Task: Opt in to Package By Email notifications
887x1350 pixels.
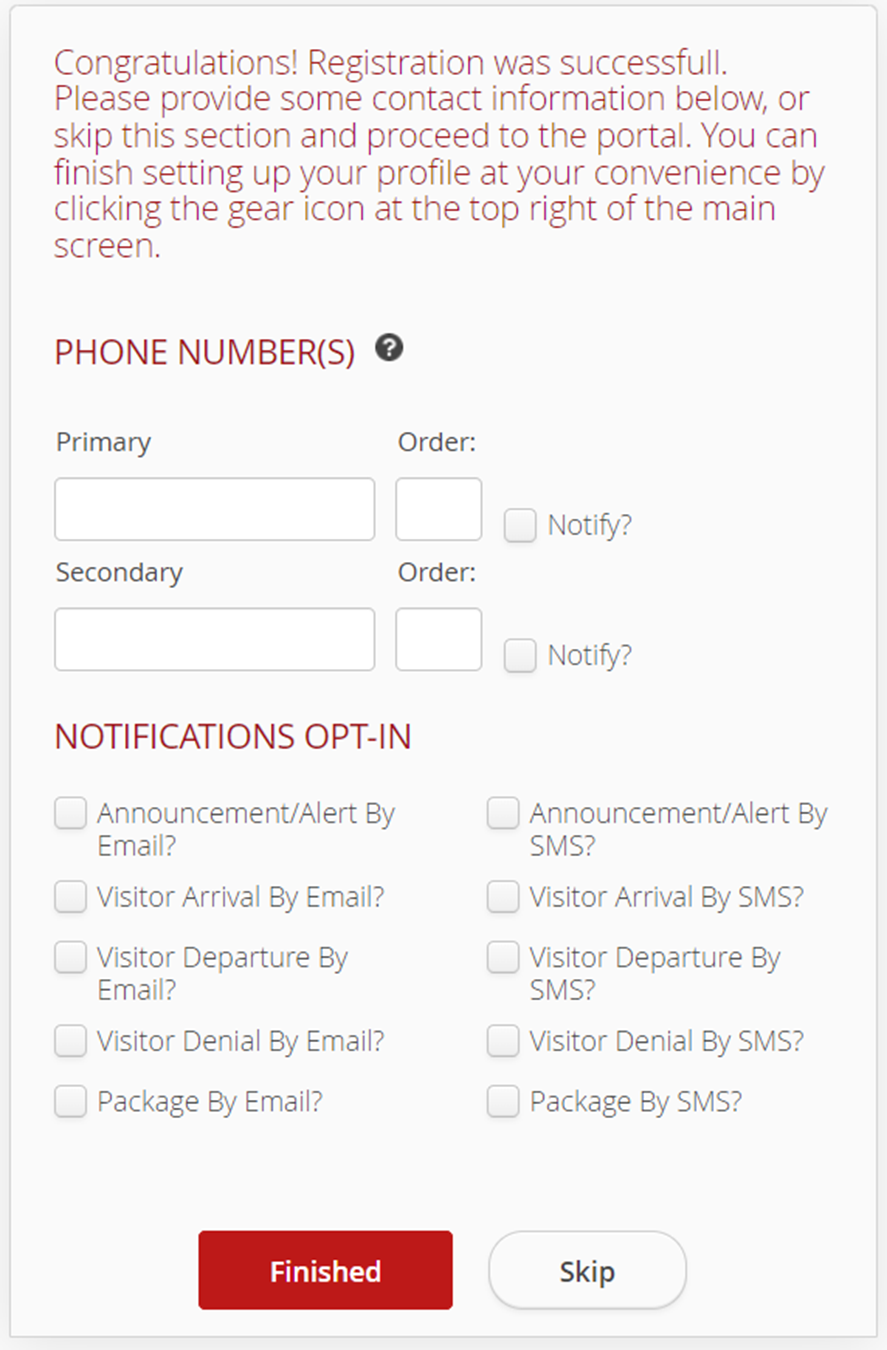Action: (70, 1101)
